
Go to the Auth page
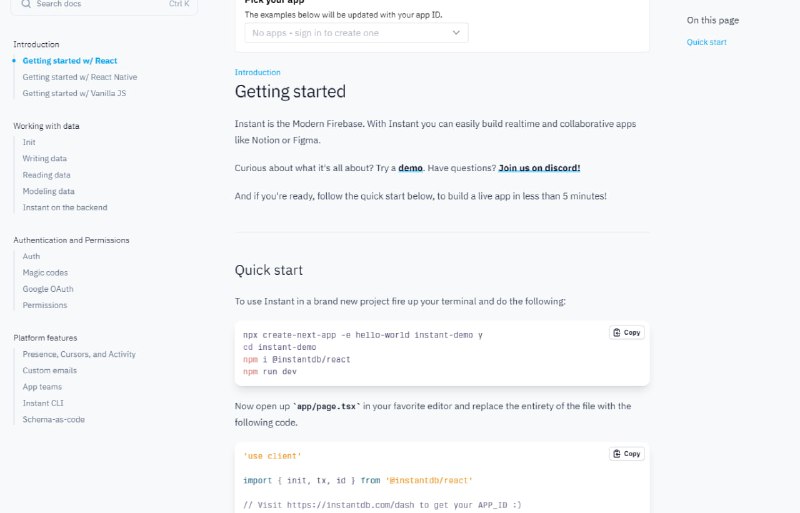pos(31,256)
